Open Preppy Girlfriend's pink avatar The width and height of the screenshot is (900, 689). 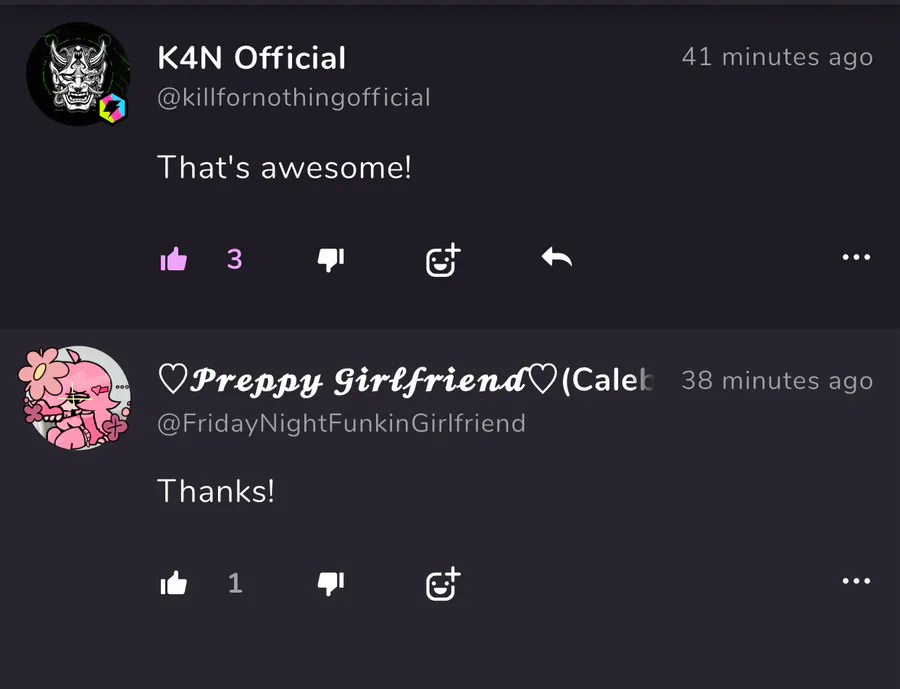pos(76,397)
